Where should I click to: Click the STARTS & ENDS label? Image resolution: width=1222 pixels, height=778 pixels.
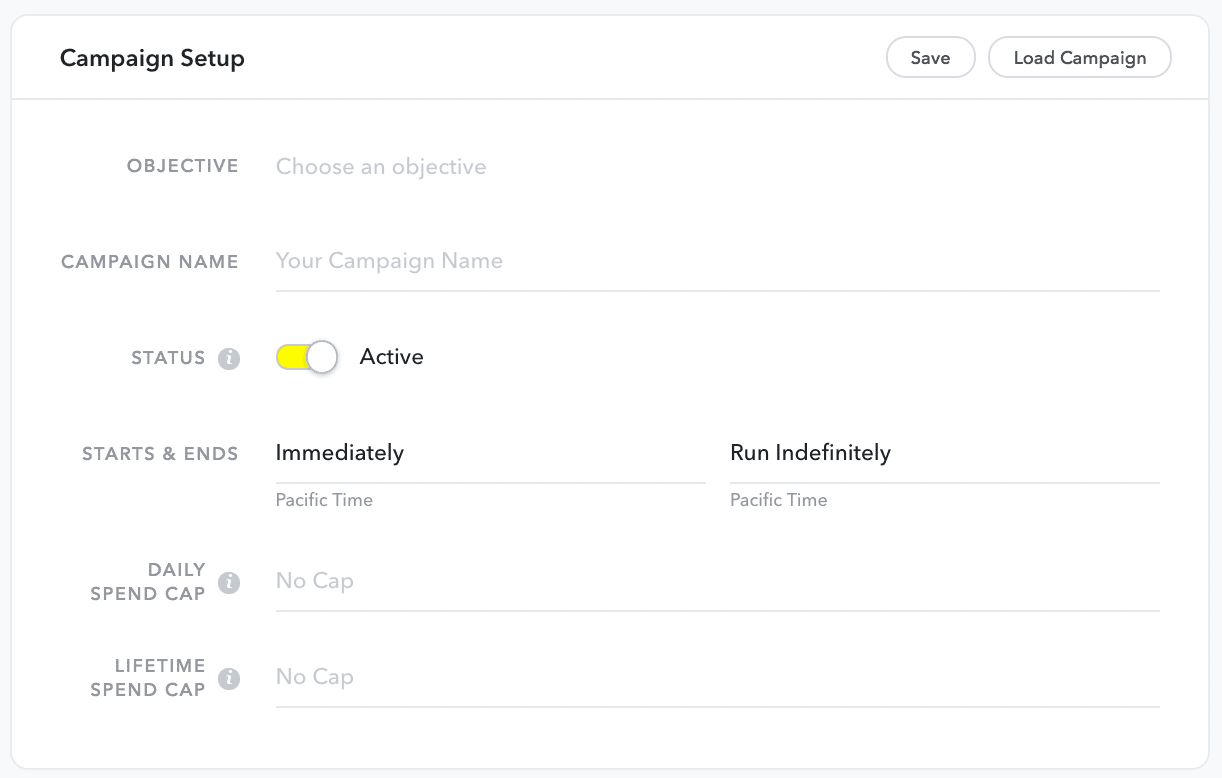(160, 454)
